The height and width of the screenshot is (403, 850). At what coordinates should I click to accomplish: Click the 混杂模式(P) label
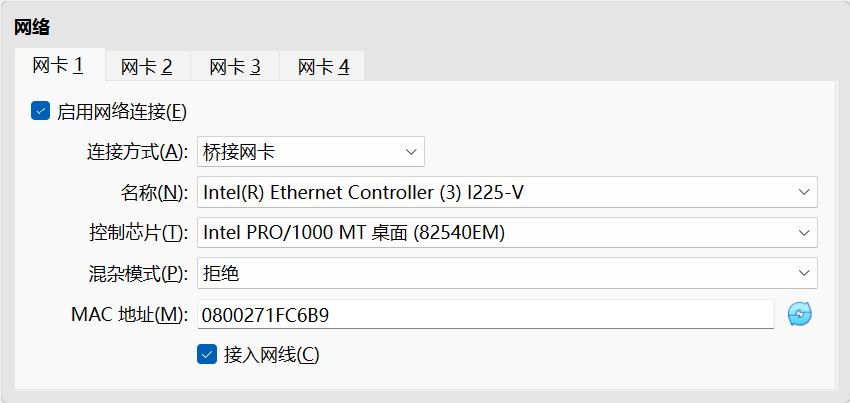point(138,274)
